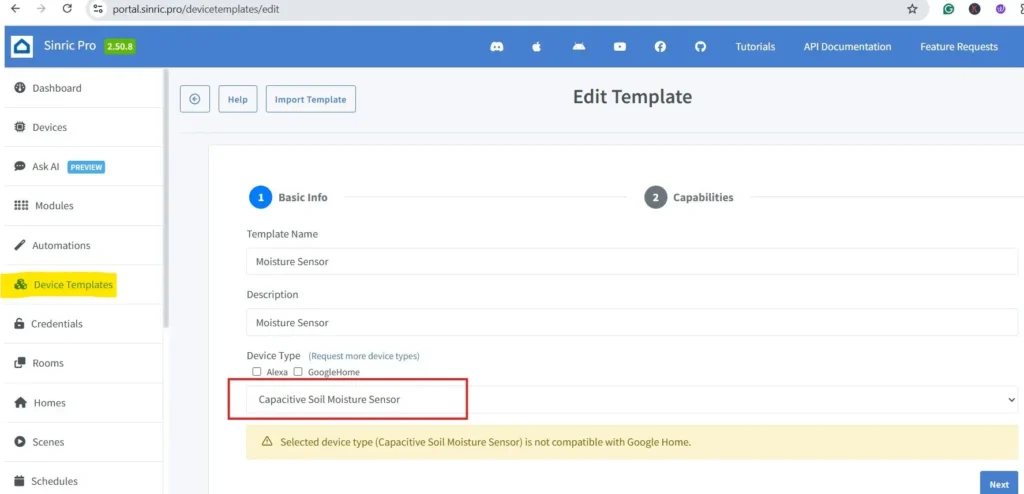The width and height of the screenshot is (1024, 494).
Task: Enable the GoogleHome checkbox
Action: pos(298,372)
